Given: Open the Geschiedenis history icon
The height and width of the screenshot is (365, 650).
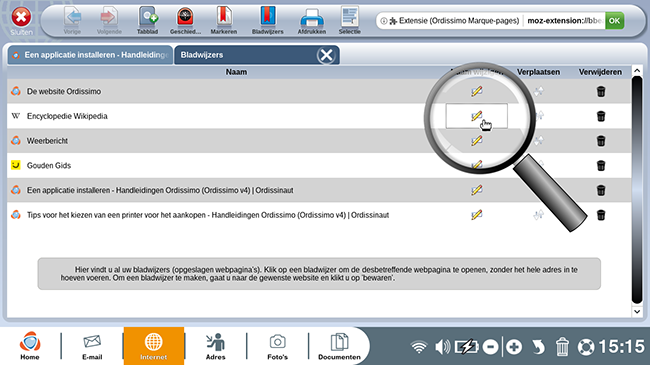Looking at the screenshot, I should [185, 20].
